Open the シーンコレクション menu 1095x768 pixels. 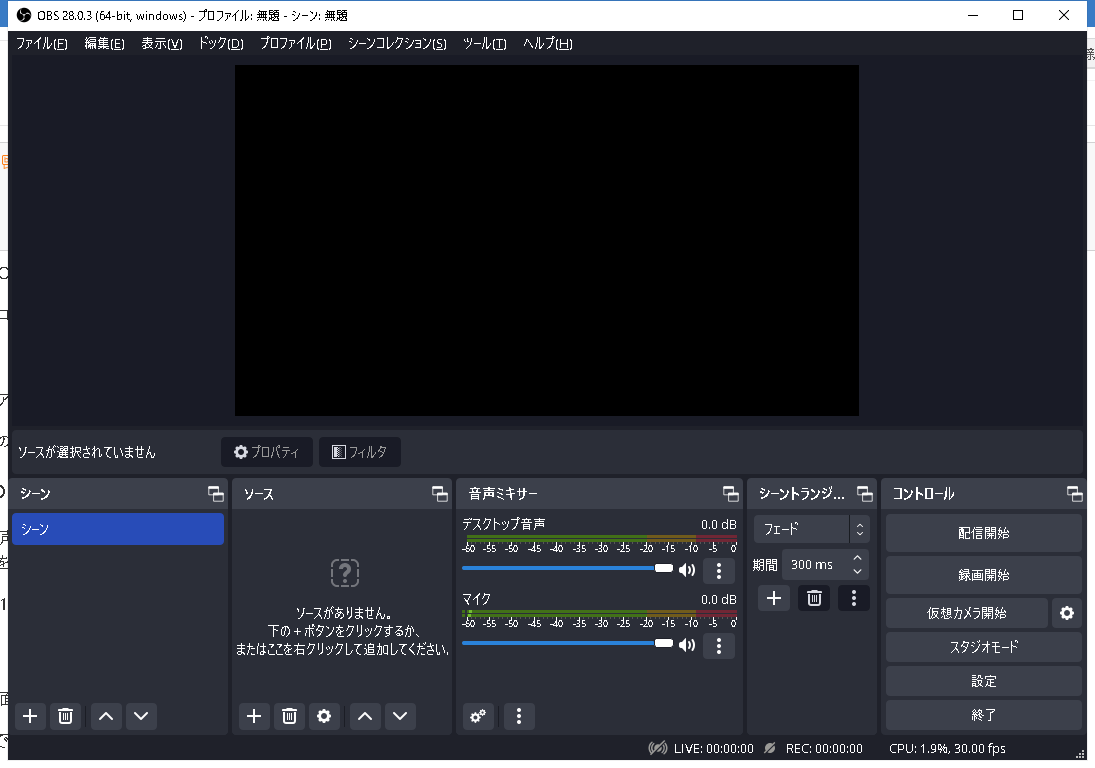click(x=397, y=44)
